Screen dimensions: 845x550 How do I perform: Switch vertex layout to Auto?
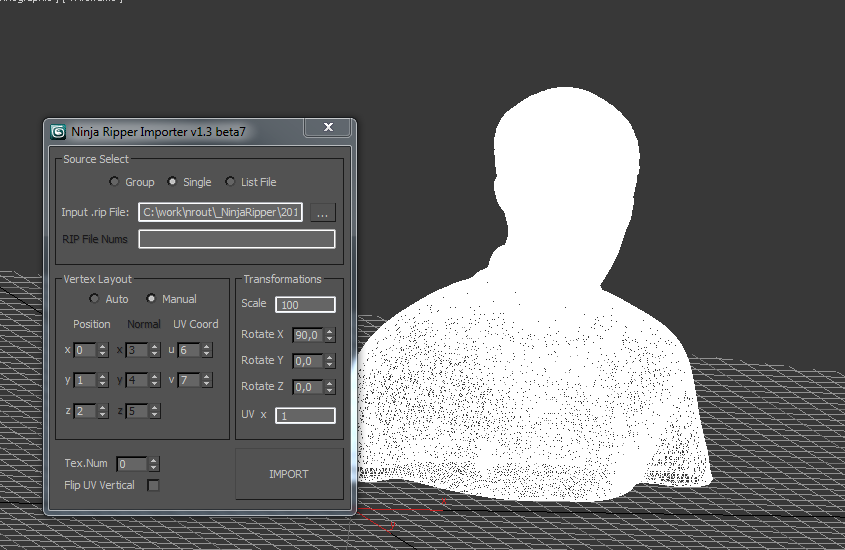click(x=94, y=299)
